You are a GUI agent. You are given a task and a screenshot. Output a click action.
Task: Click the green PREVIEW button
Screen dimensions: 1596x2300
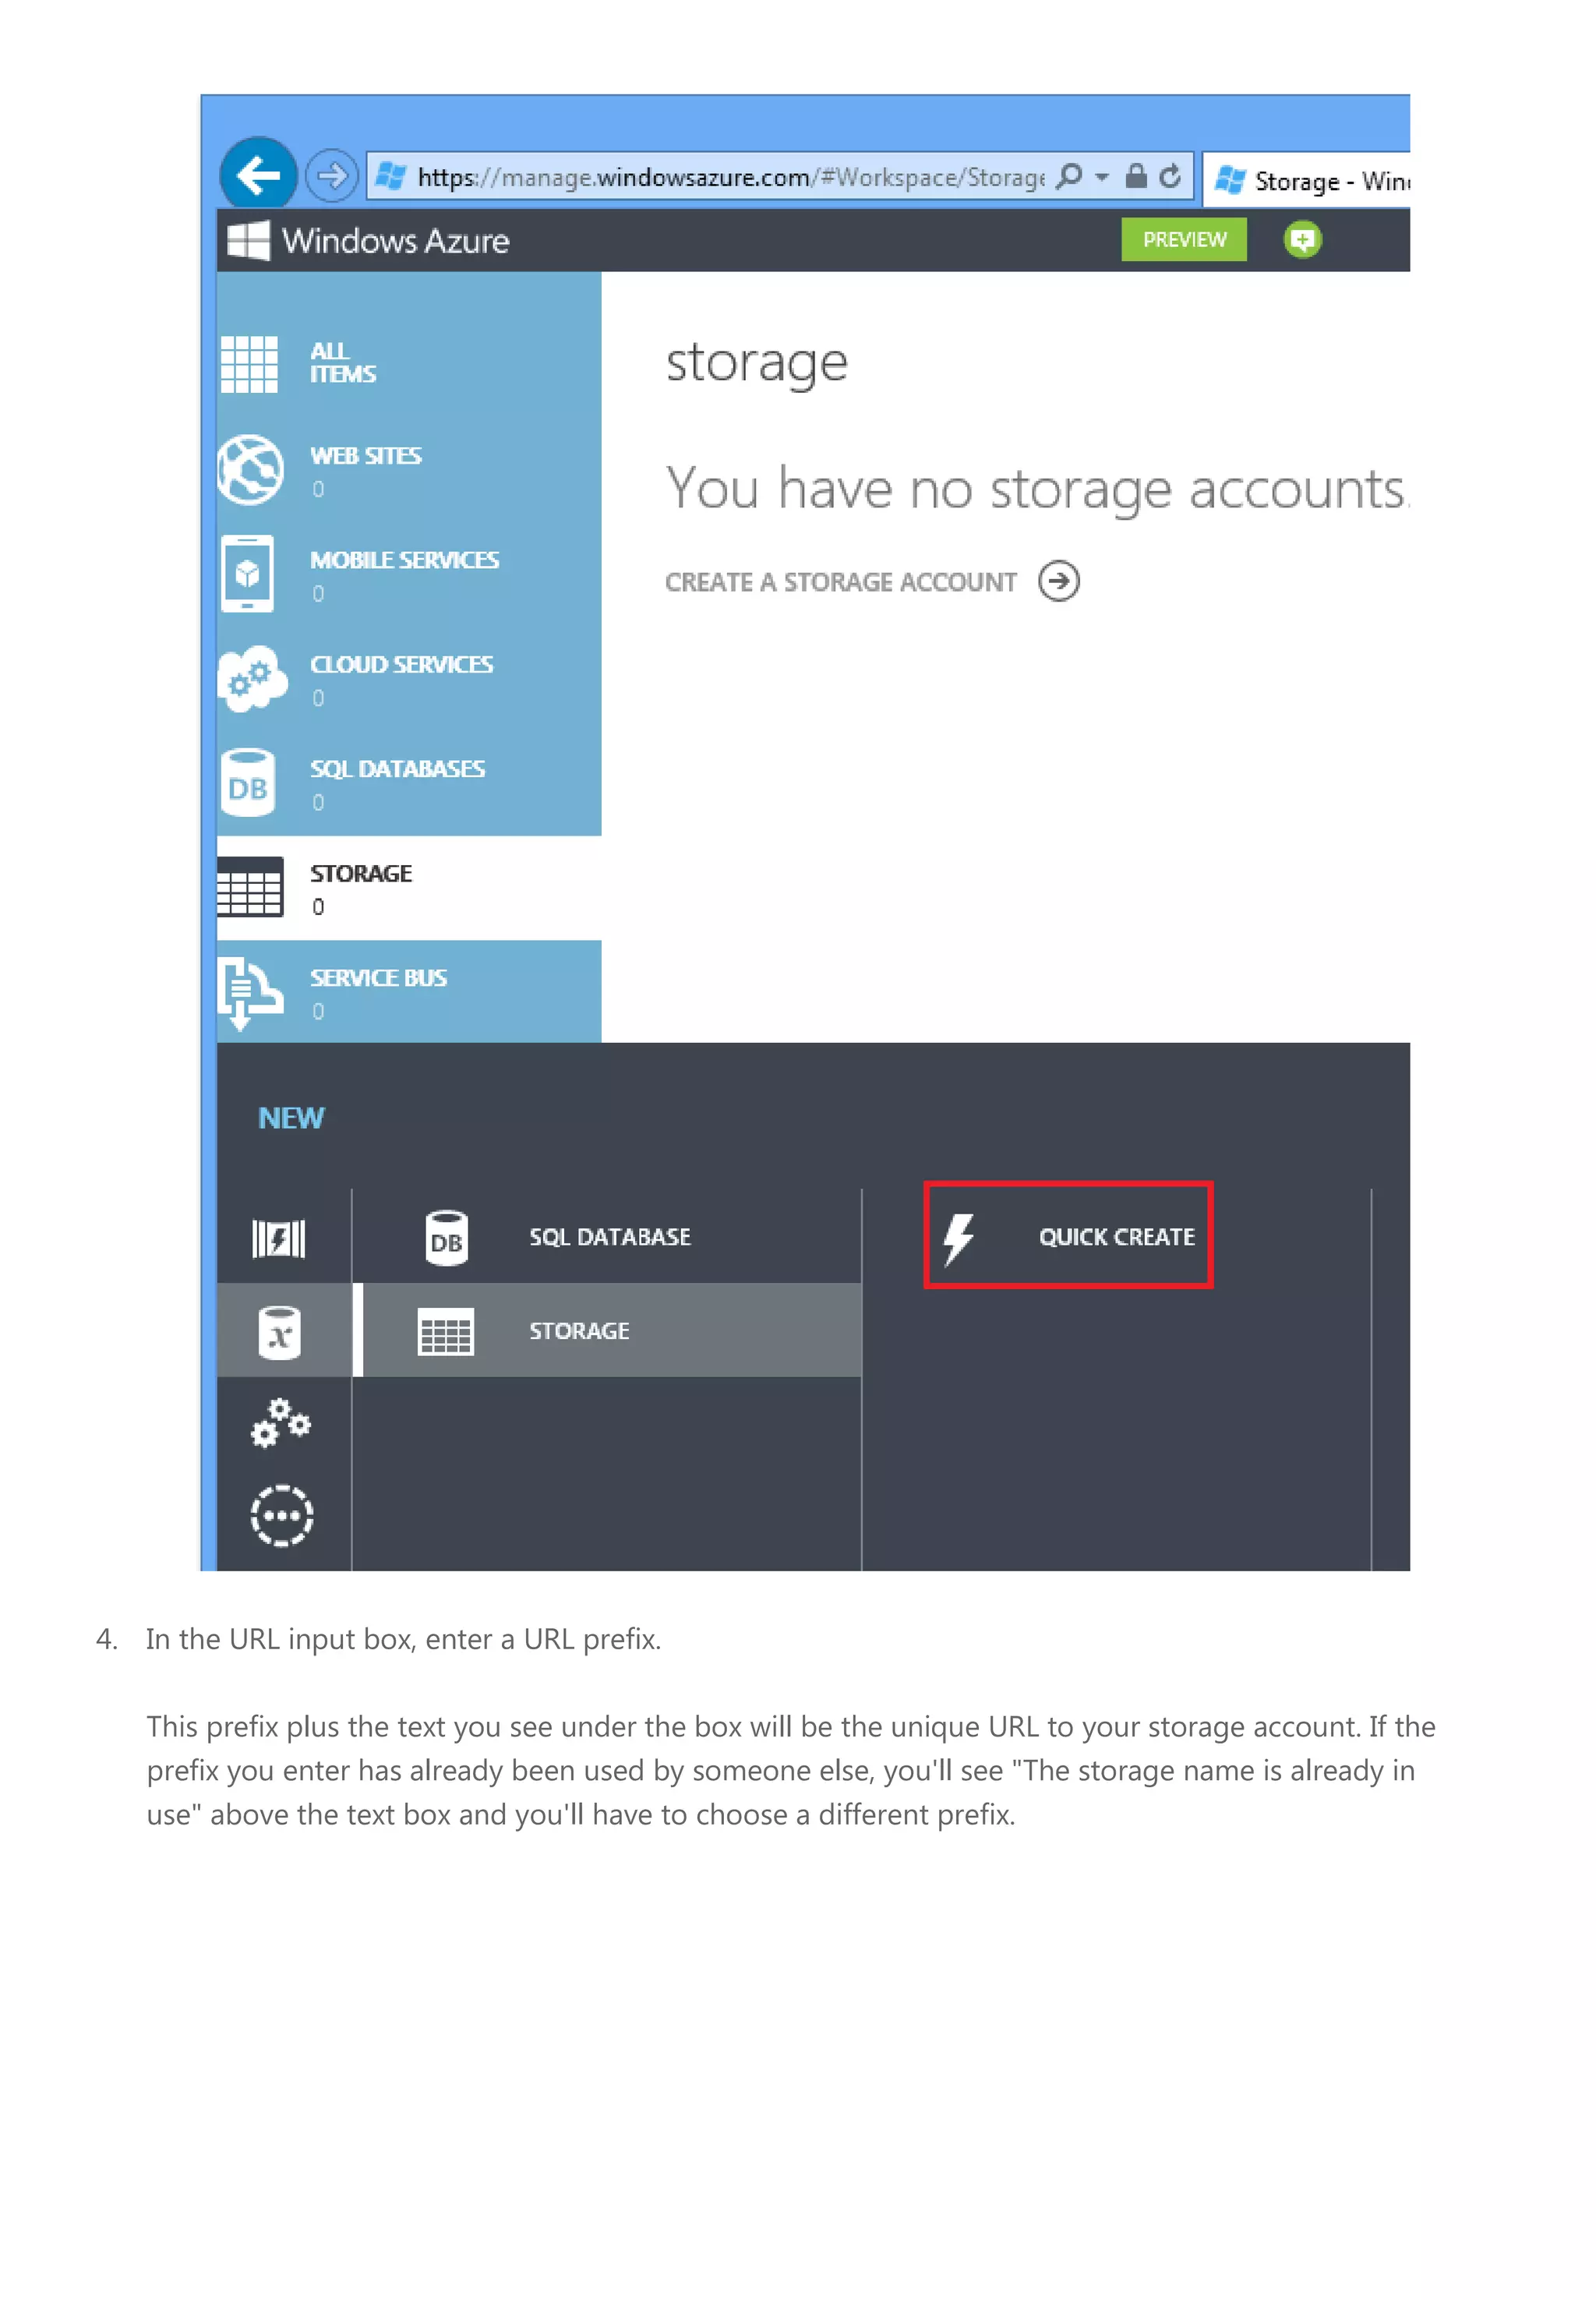click(1184, 240)
